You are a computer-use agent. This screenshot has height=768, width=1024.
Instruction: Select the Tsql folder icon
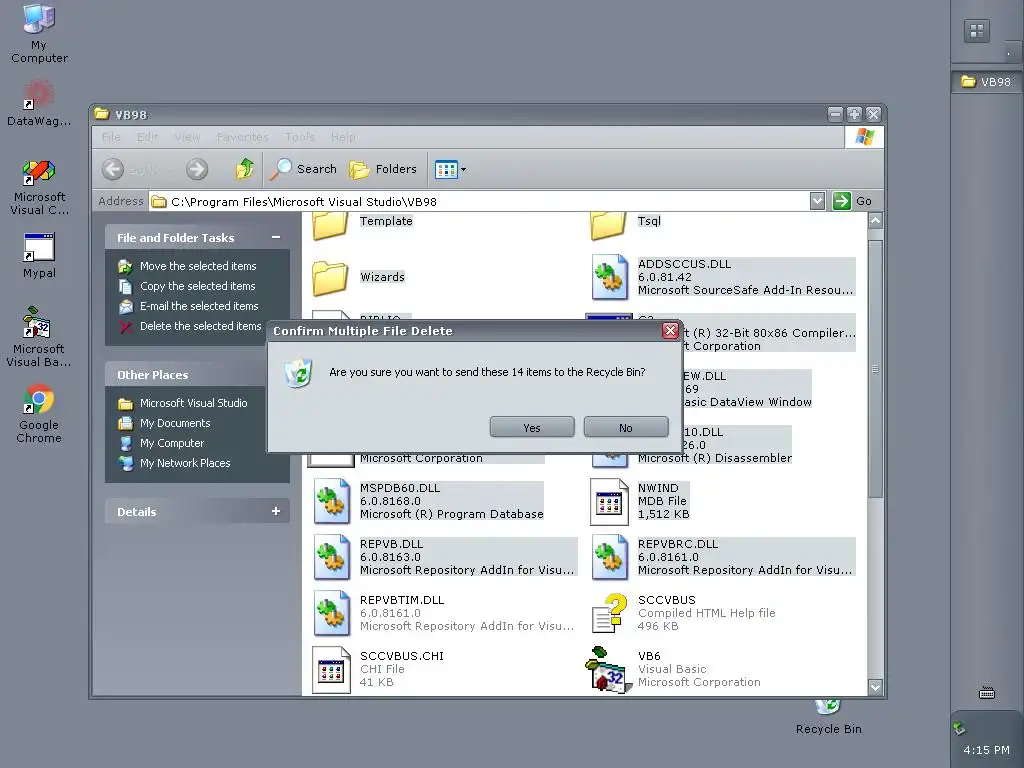point(608,225)
